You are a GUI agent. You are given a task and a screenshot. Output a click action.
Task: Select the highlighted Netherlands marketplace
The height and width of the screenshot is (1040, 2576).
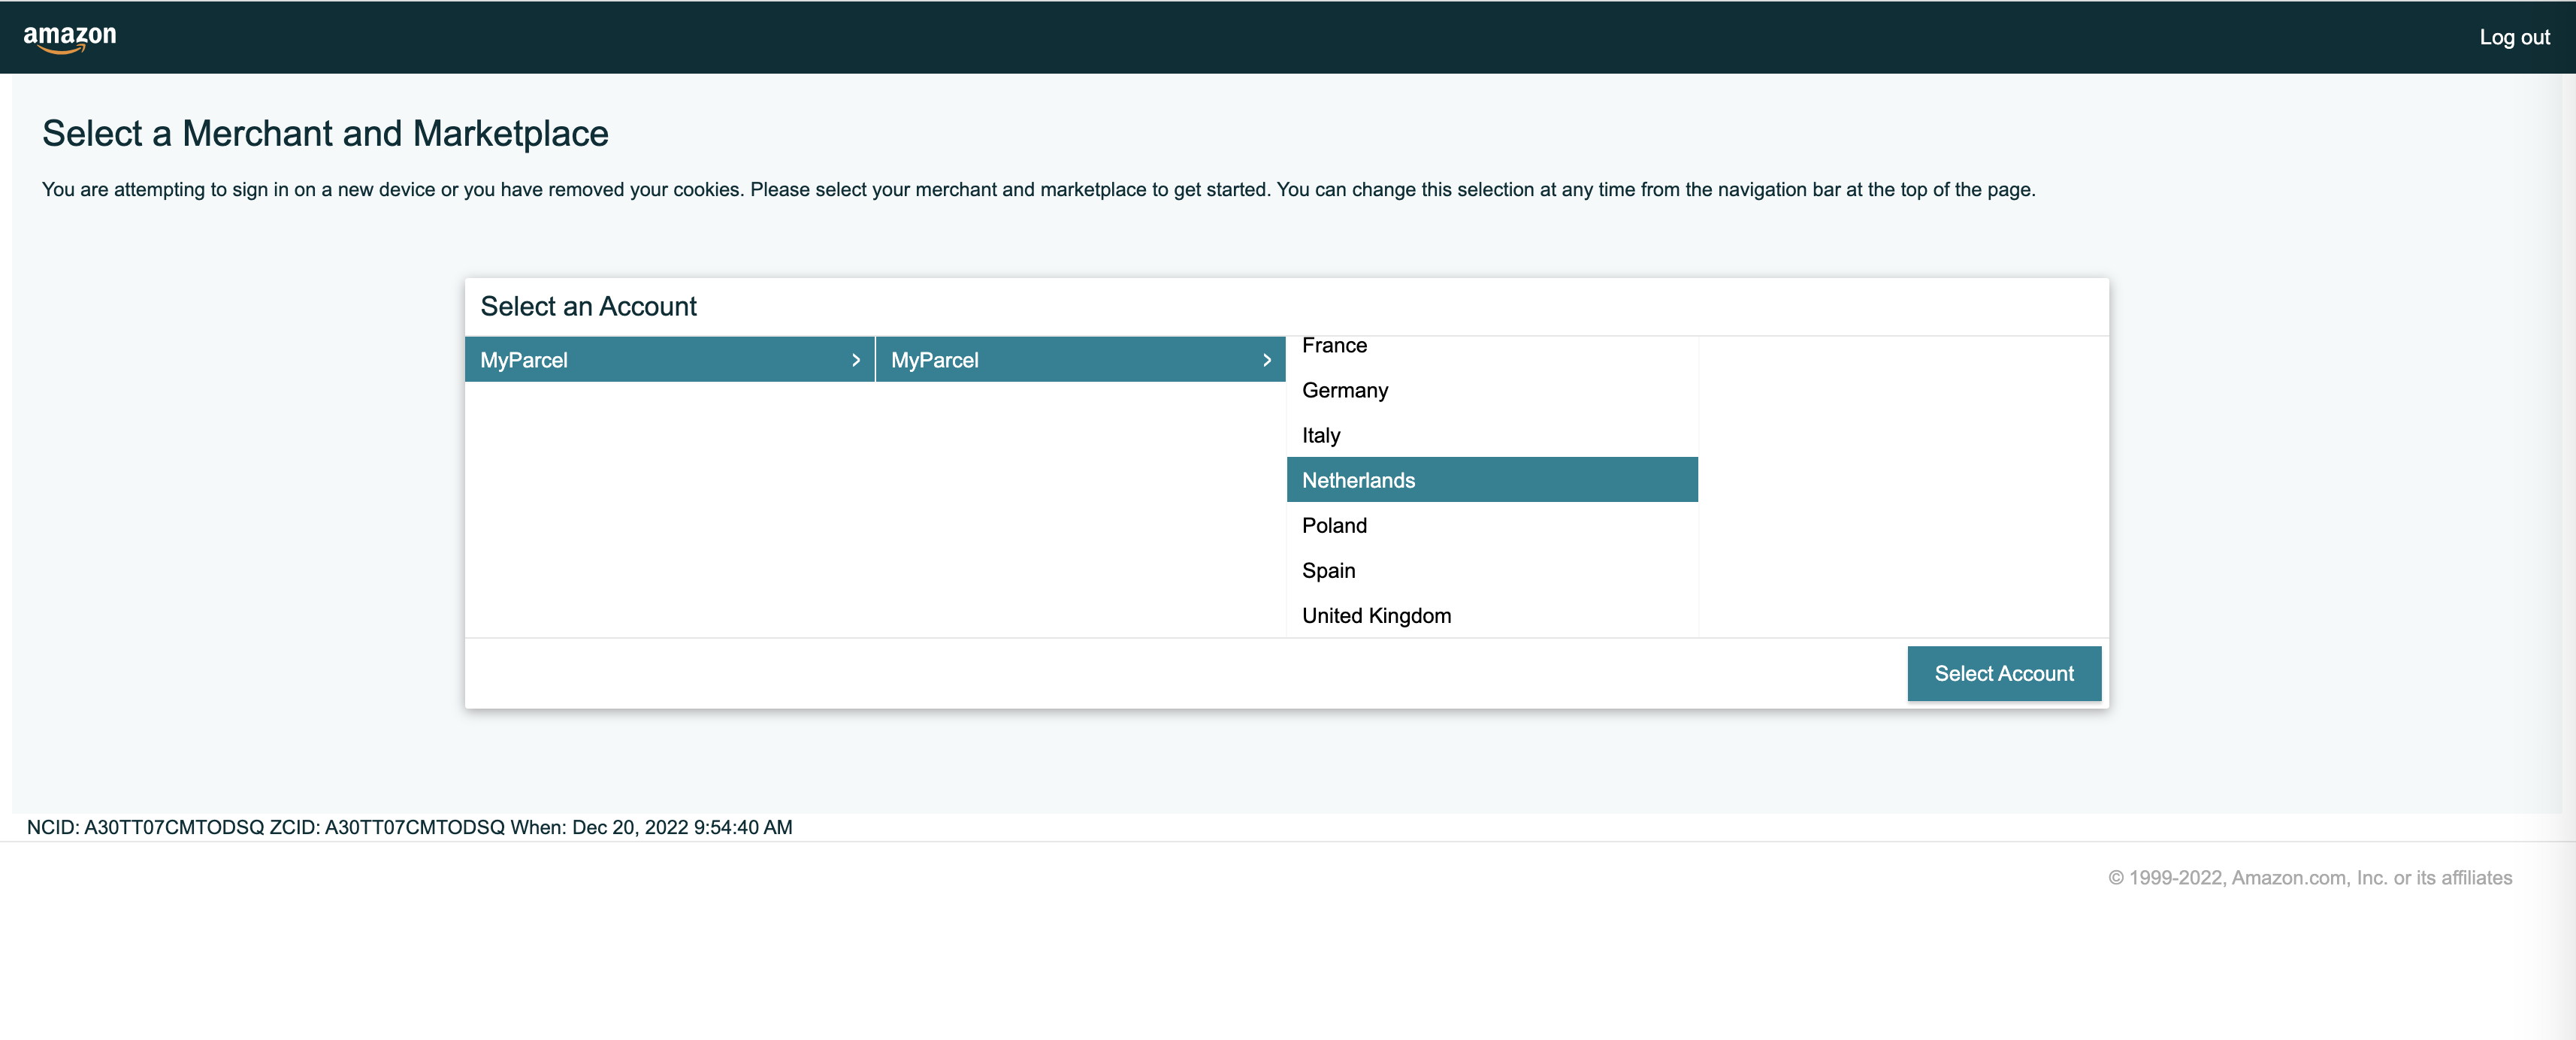pos(1358,480)
